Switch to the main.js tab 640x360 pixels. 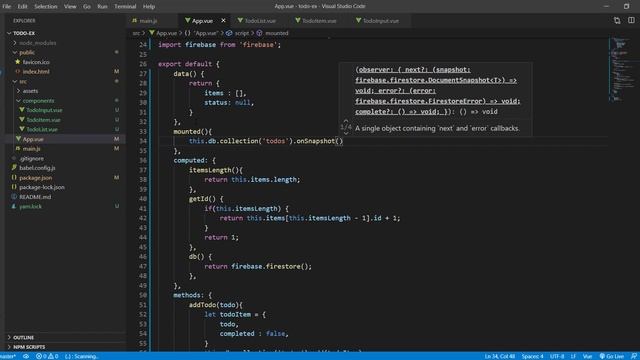click(152, 21)
